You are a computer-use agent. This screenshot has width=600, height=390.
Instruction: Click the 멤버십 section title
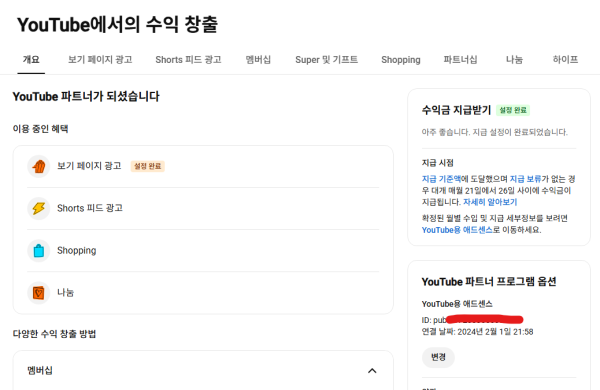click(40, 370)
